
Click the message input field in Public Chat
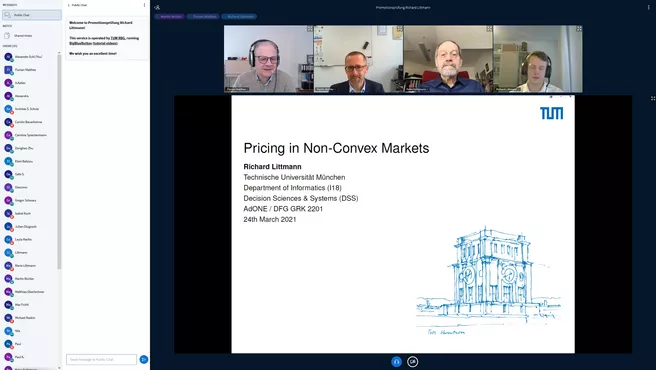pyautogui.click(x=101, y=359)
